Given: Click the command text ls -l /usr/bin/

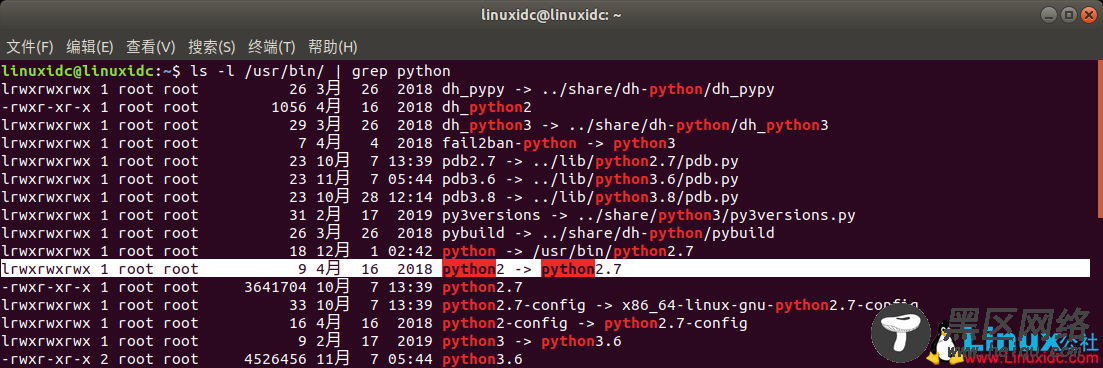Looking at the screenshot, I should point(256,72).
